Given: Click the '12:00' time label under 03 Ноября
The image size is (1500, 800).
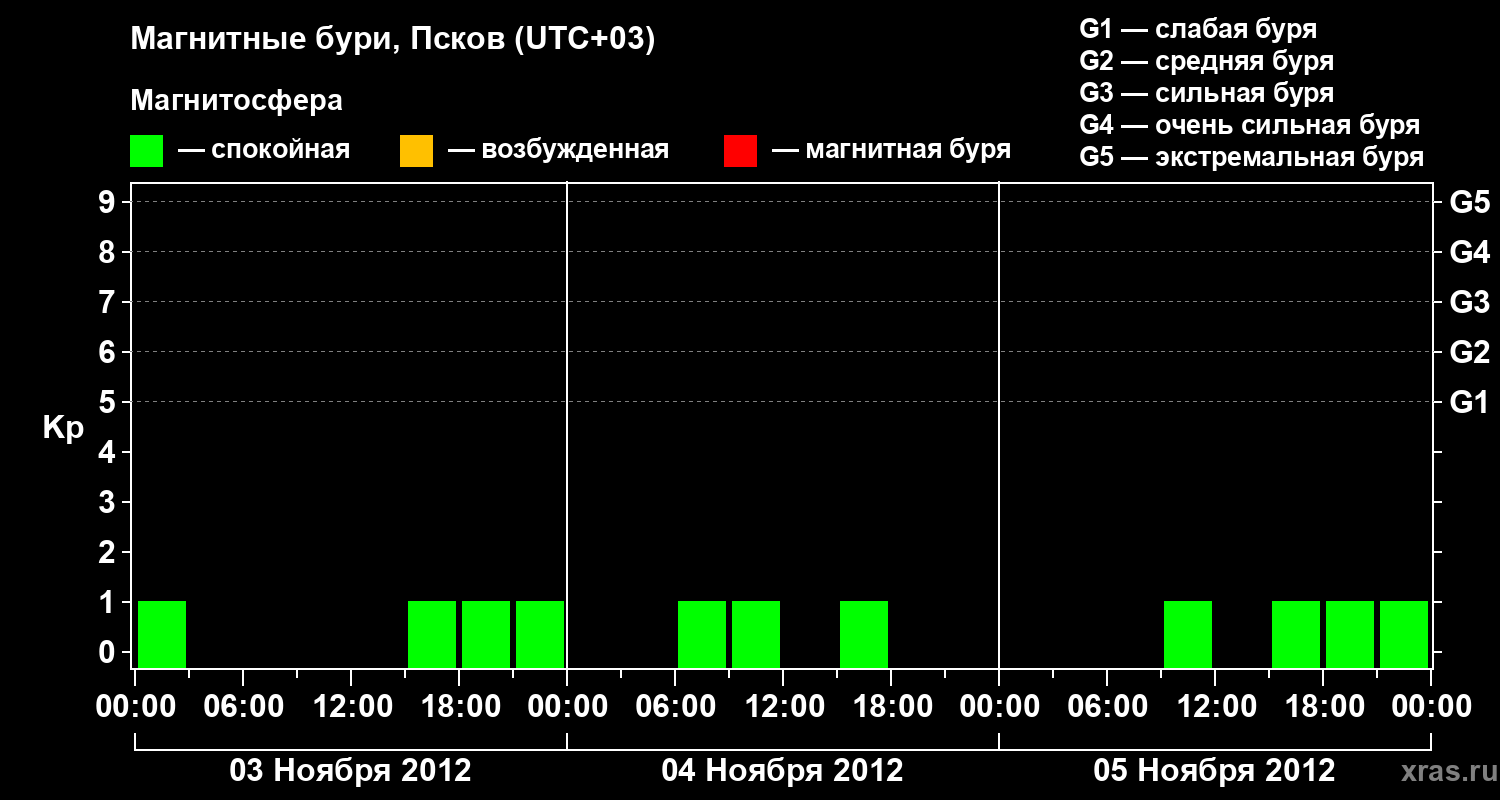Looking at the screenshot, I should tap(351, 707).
